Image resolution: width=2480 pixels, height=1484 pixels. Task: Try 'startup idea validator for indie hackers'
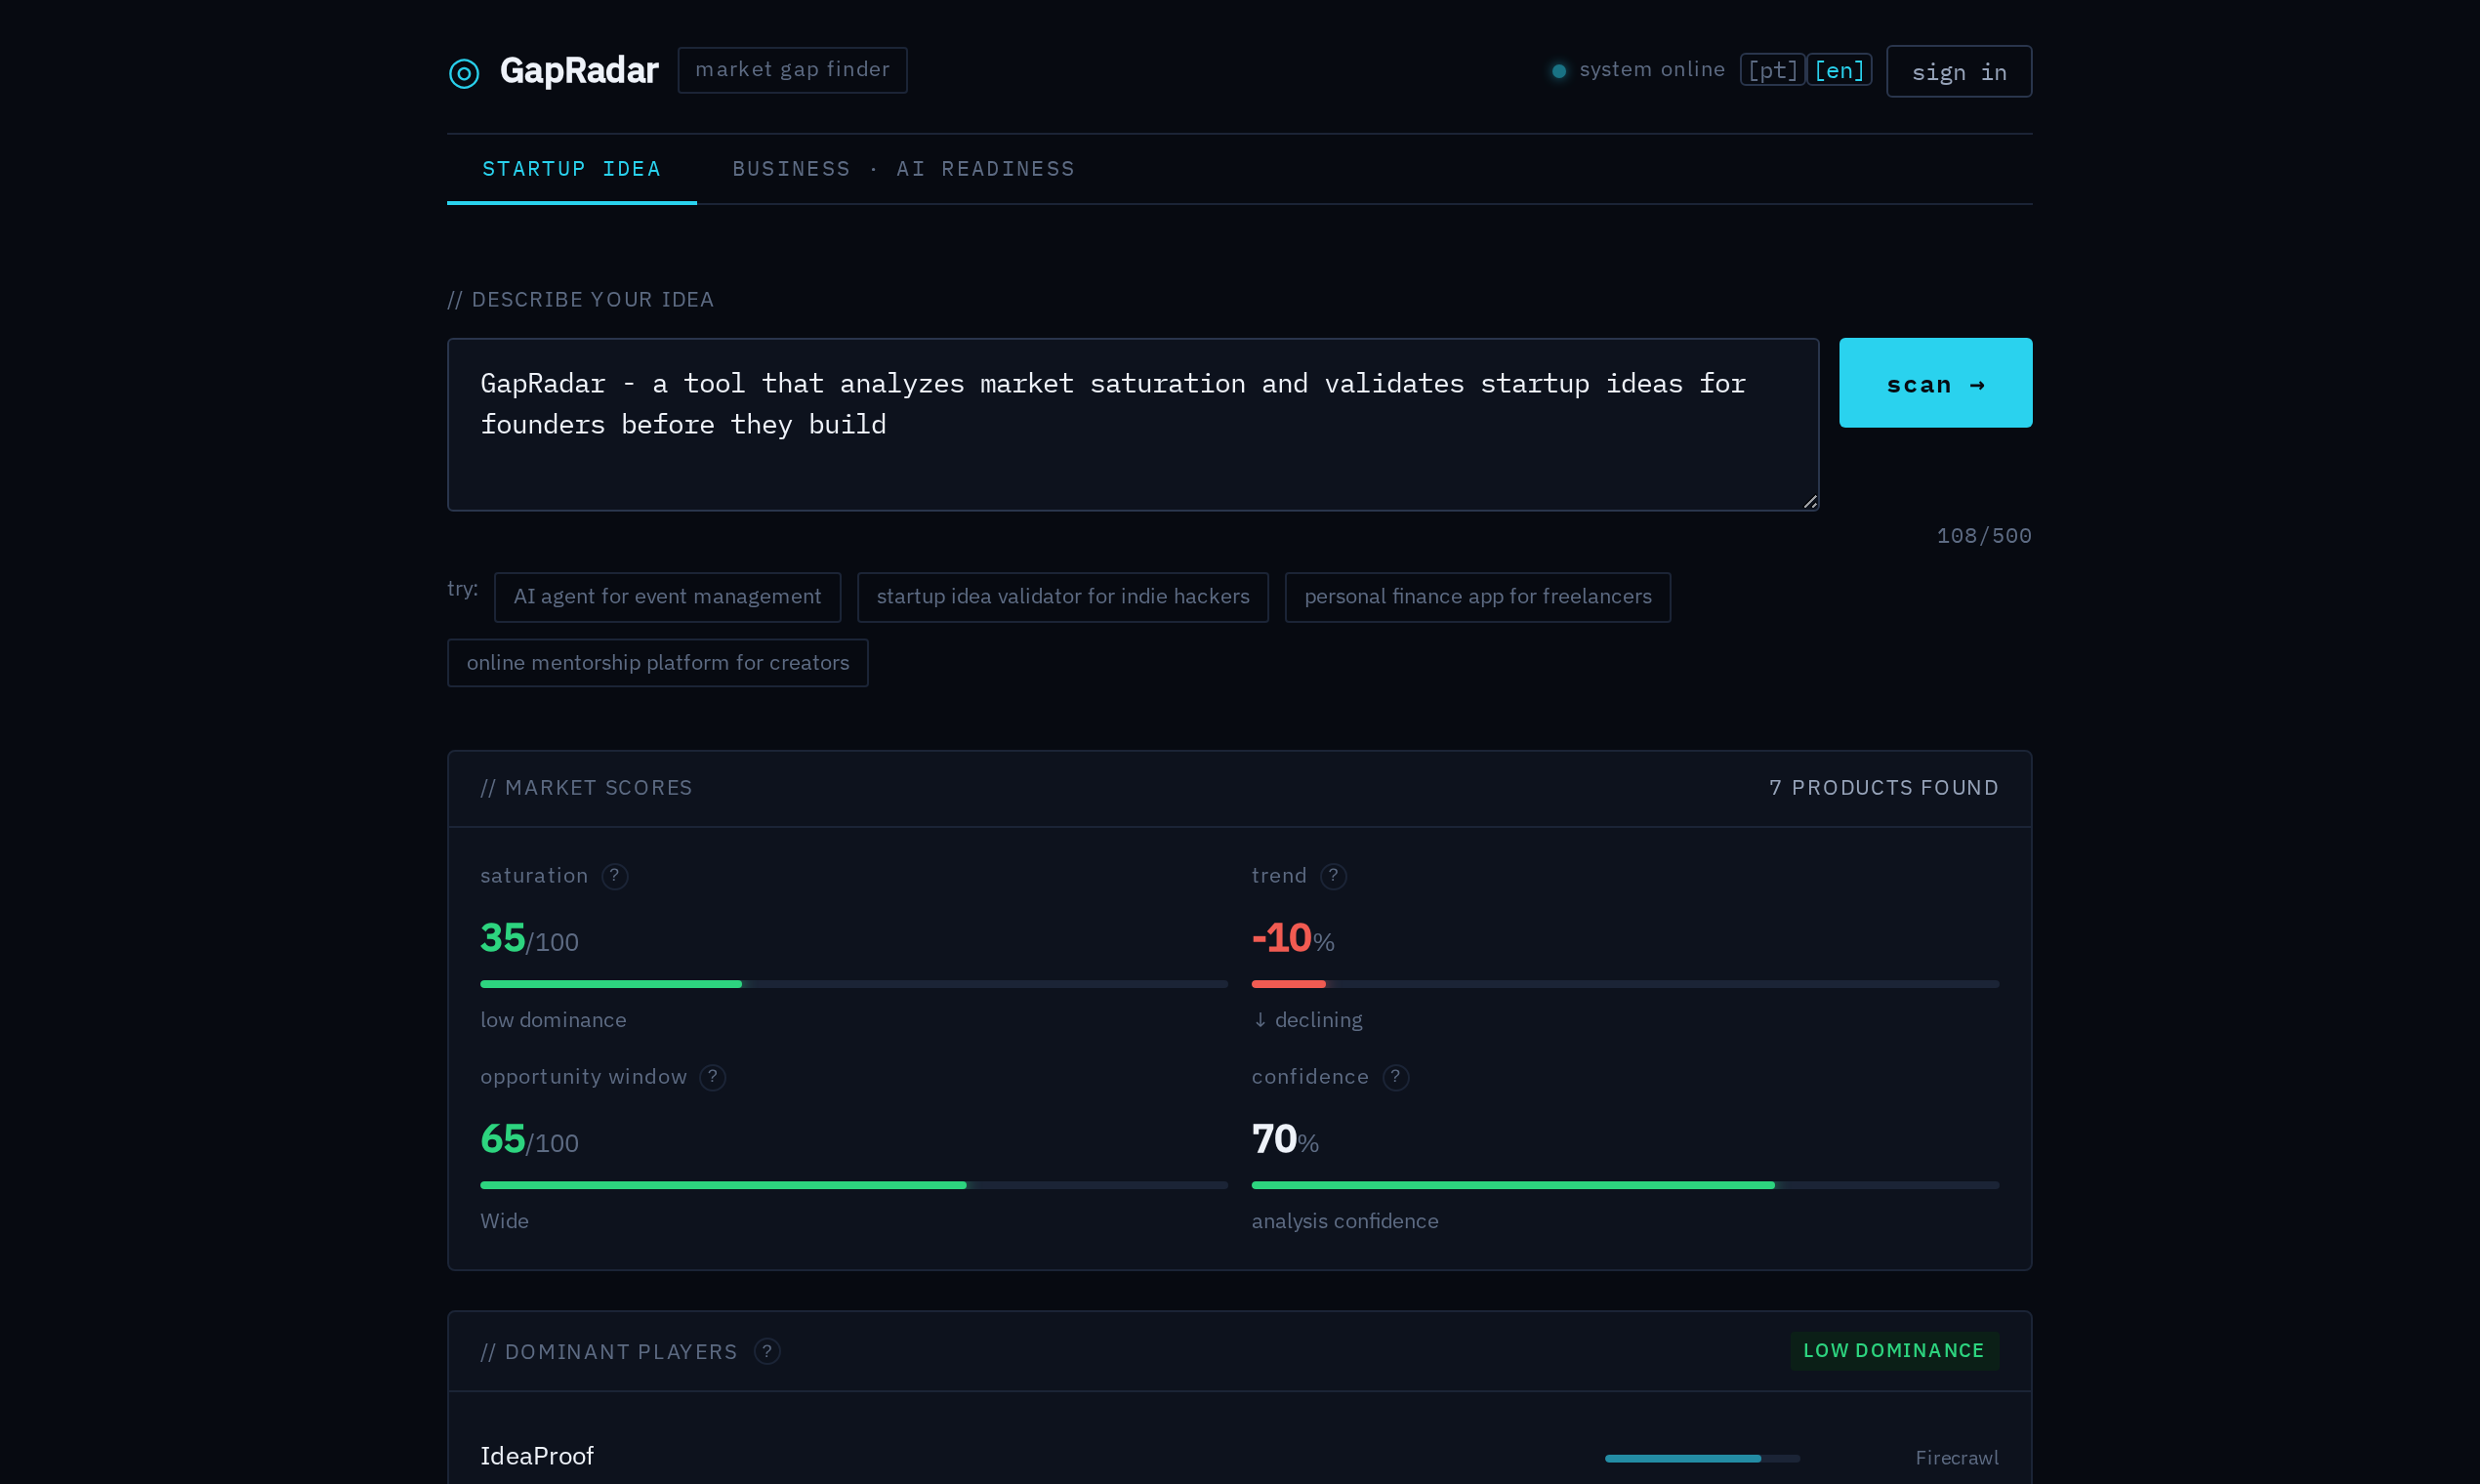pyautogui.click(x=1063, y=597)
